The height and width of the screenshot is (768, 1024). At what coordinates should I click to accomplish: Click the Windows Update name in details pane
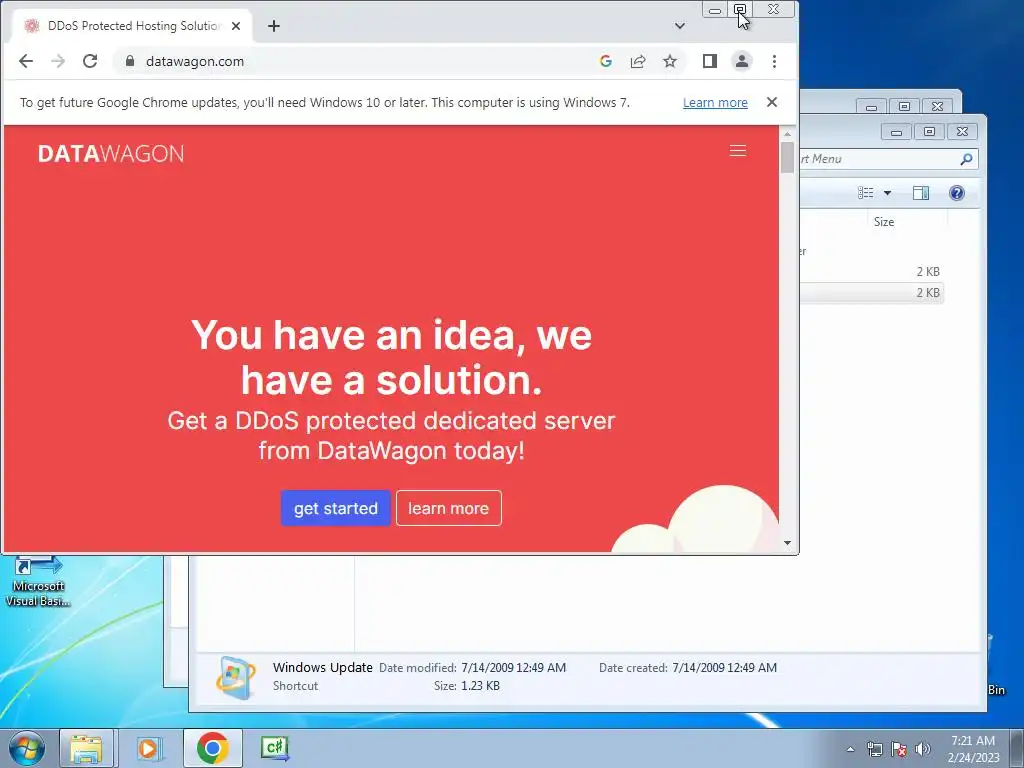click(x=323, y=667)
